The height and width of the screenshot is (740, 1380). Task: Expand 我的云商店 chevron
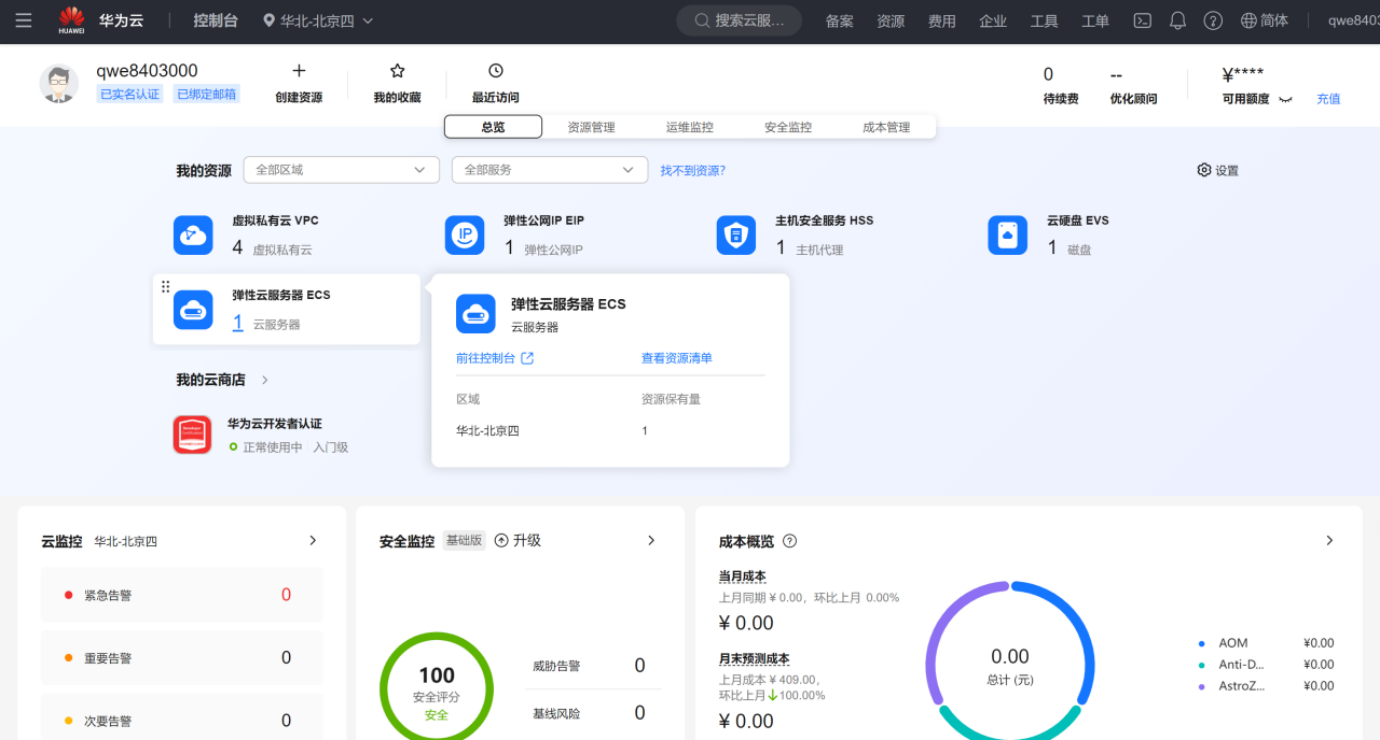pyautogui.click(x=265, y=380)
